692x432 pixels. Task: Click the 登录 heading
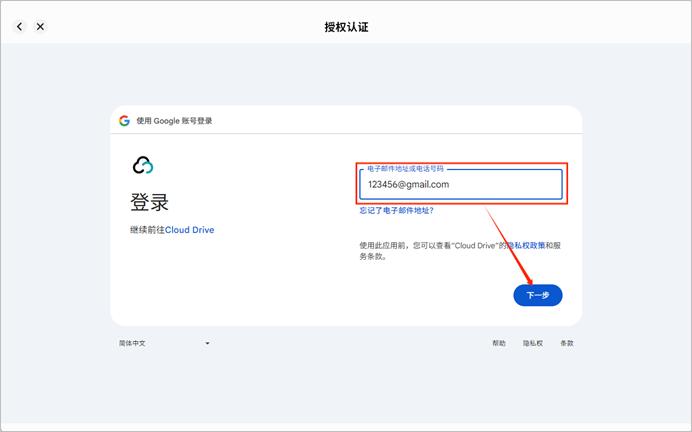tap(149, 202)
